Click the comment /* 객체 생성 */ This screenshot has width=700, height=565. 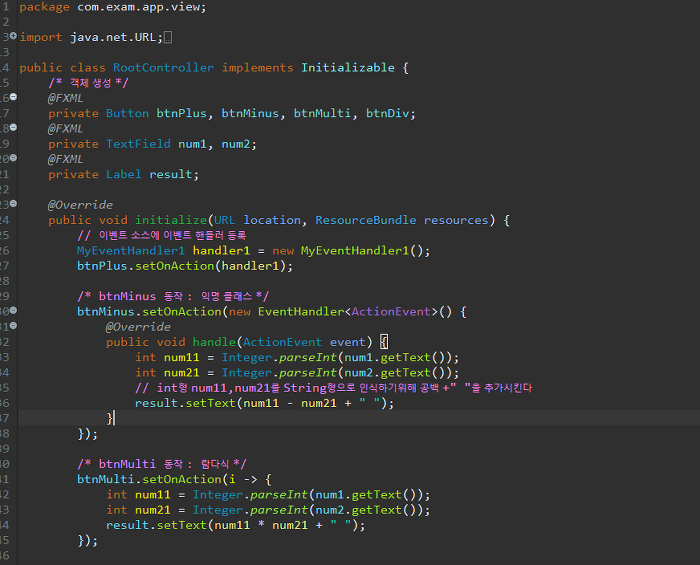88,83
